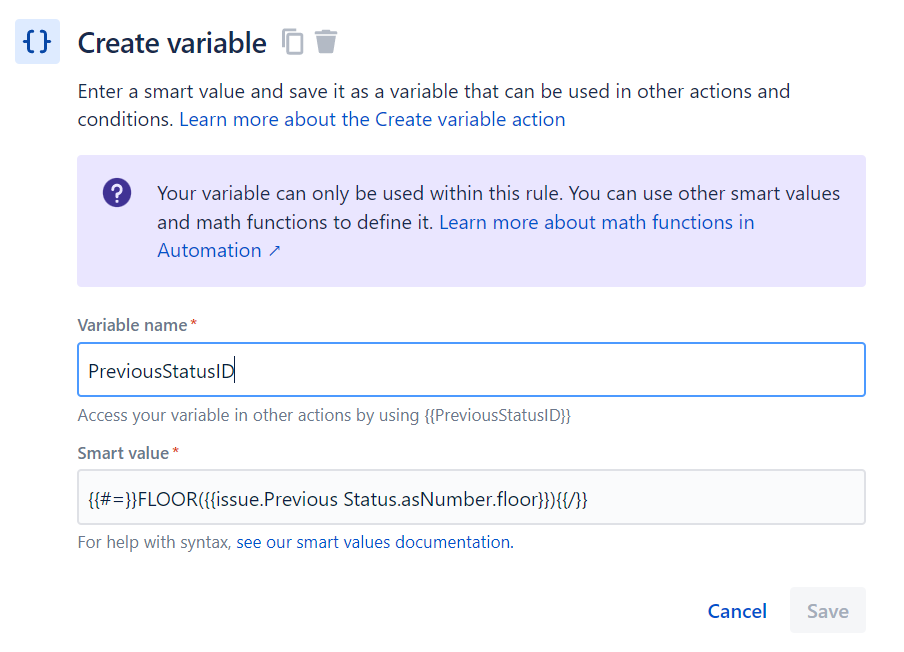Focus the Variable name input field
904x652 pixels.
tap(470, 371)
